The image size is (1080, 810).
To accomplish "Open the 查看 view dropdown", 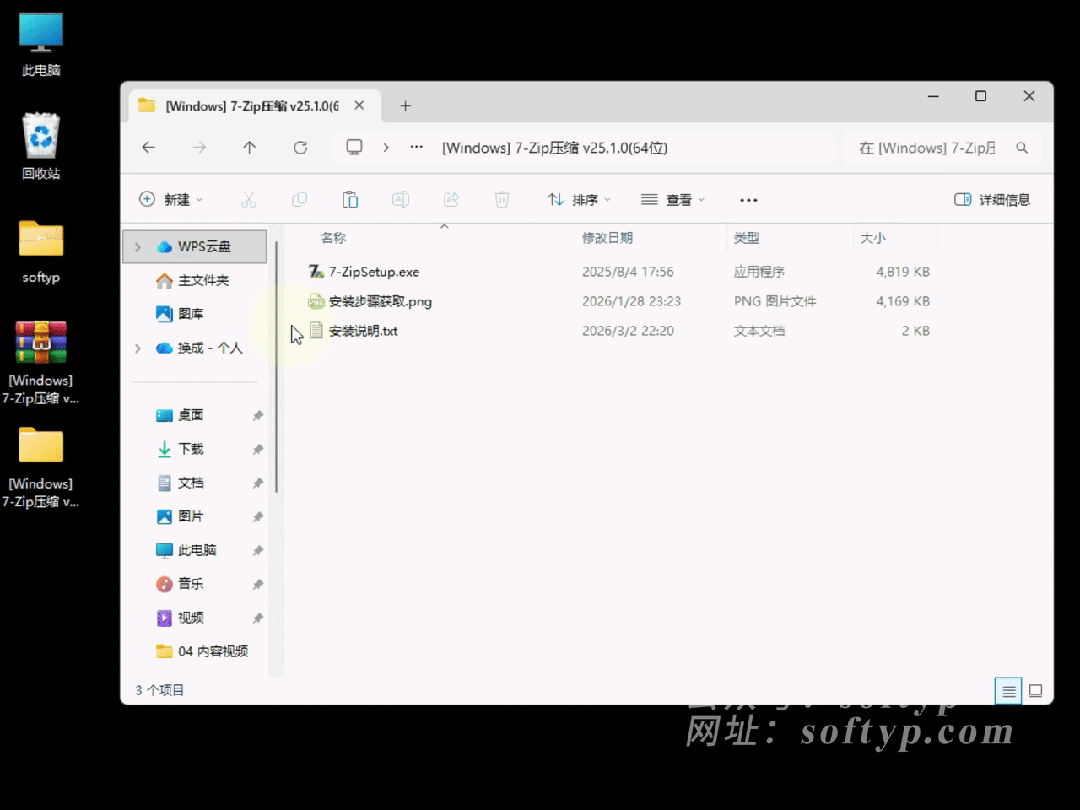I will [673, 200].
